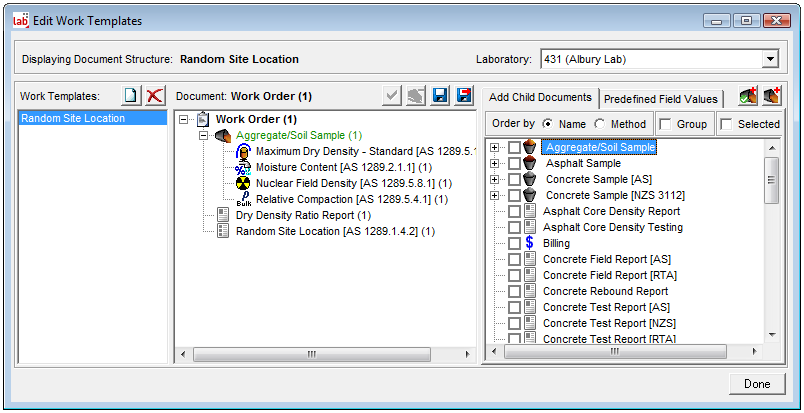Enable the Group checkbox
The image size is (804, 413).
coord(666,124)
